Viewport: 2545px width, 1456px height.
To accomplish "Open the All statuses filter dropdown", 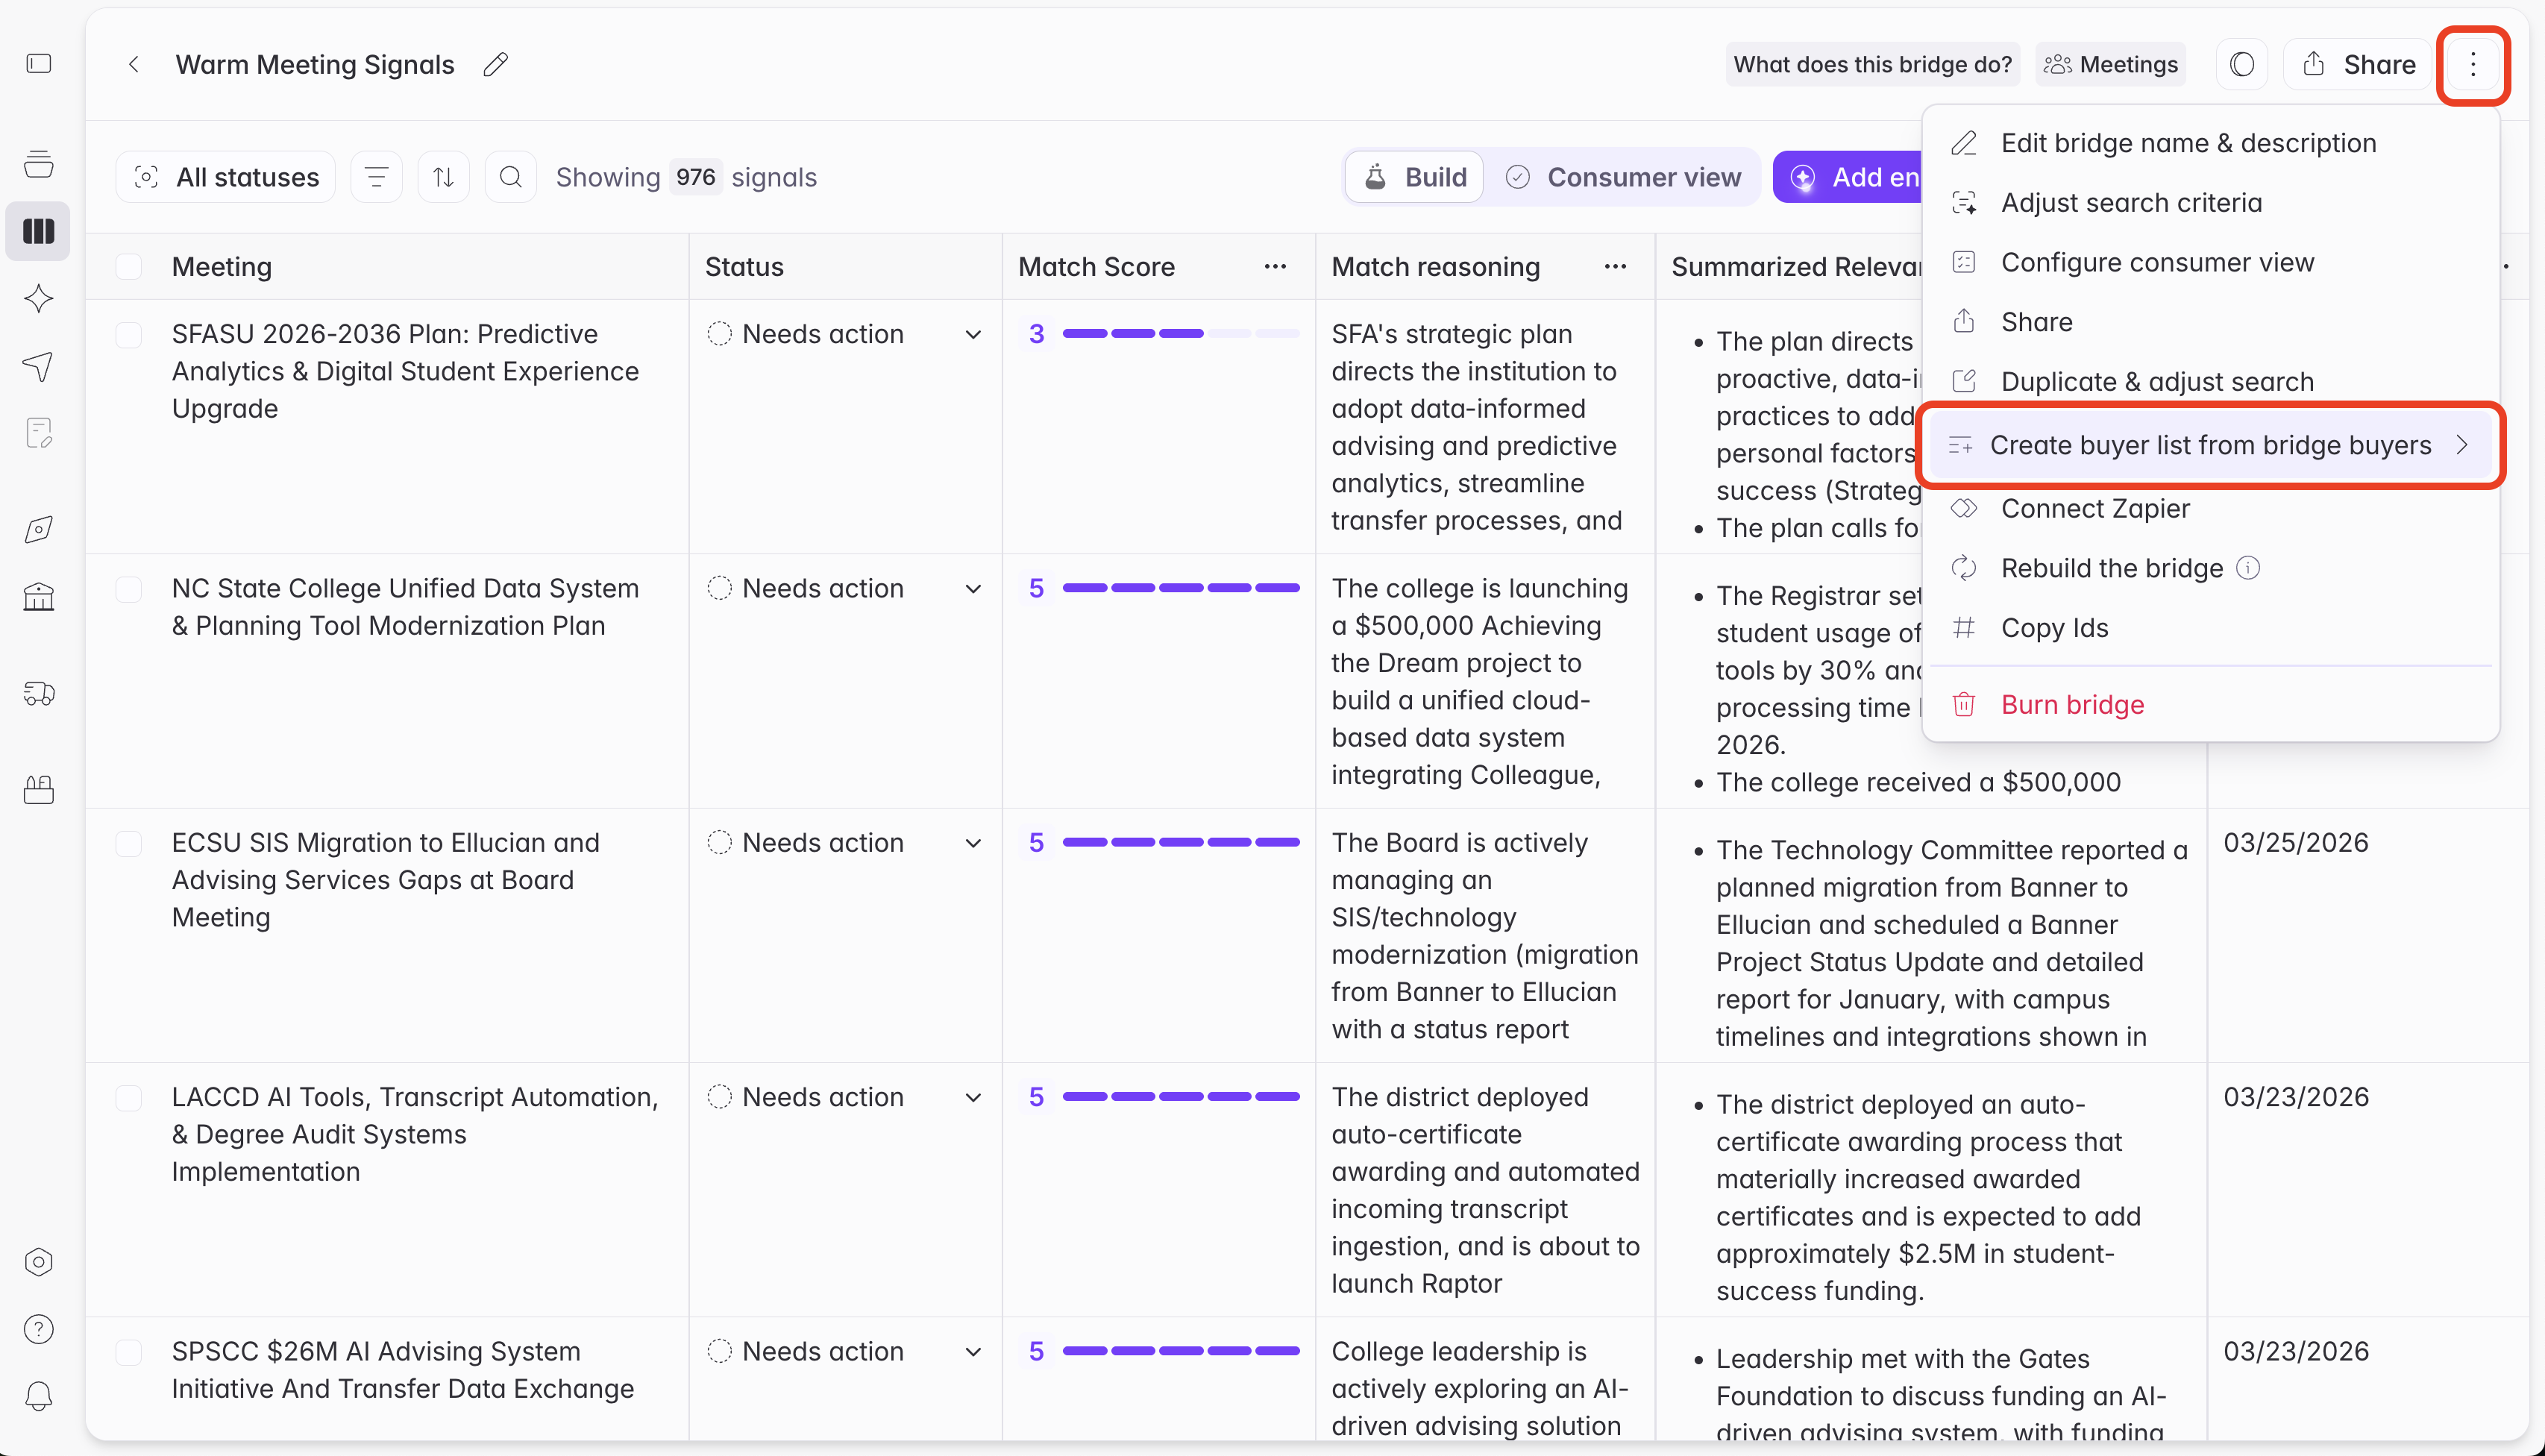I will [x=226, y=177].
